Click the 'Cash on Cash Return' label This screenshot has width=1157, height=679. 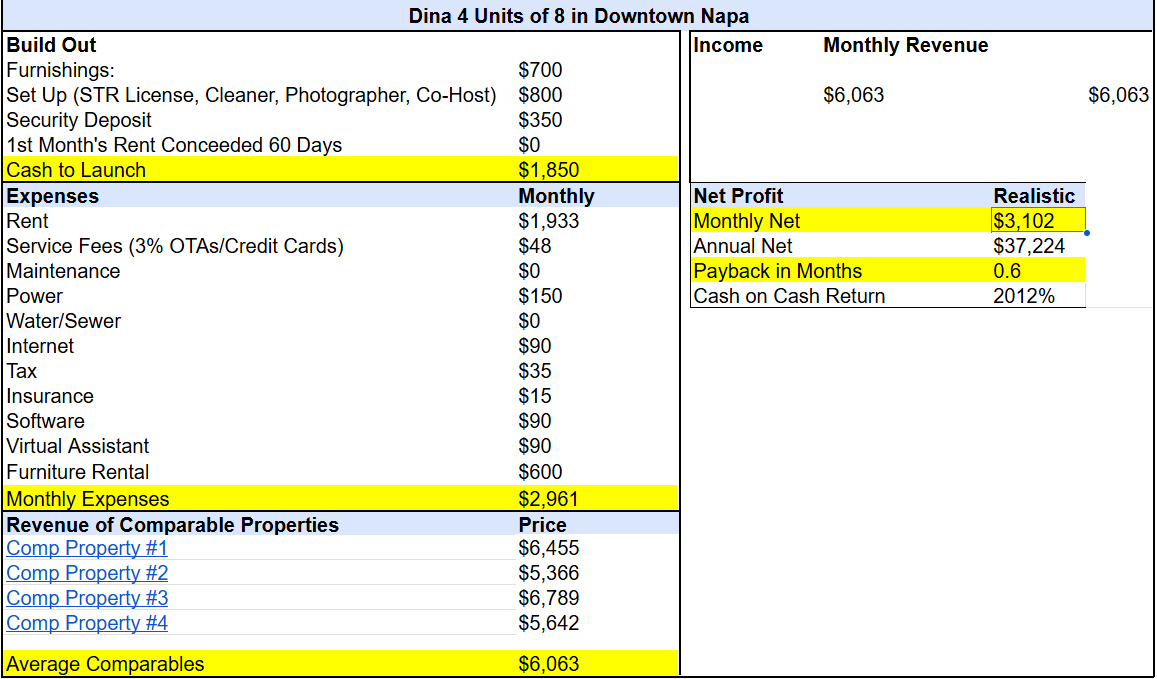[789, 296]
